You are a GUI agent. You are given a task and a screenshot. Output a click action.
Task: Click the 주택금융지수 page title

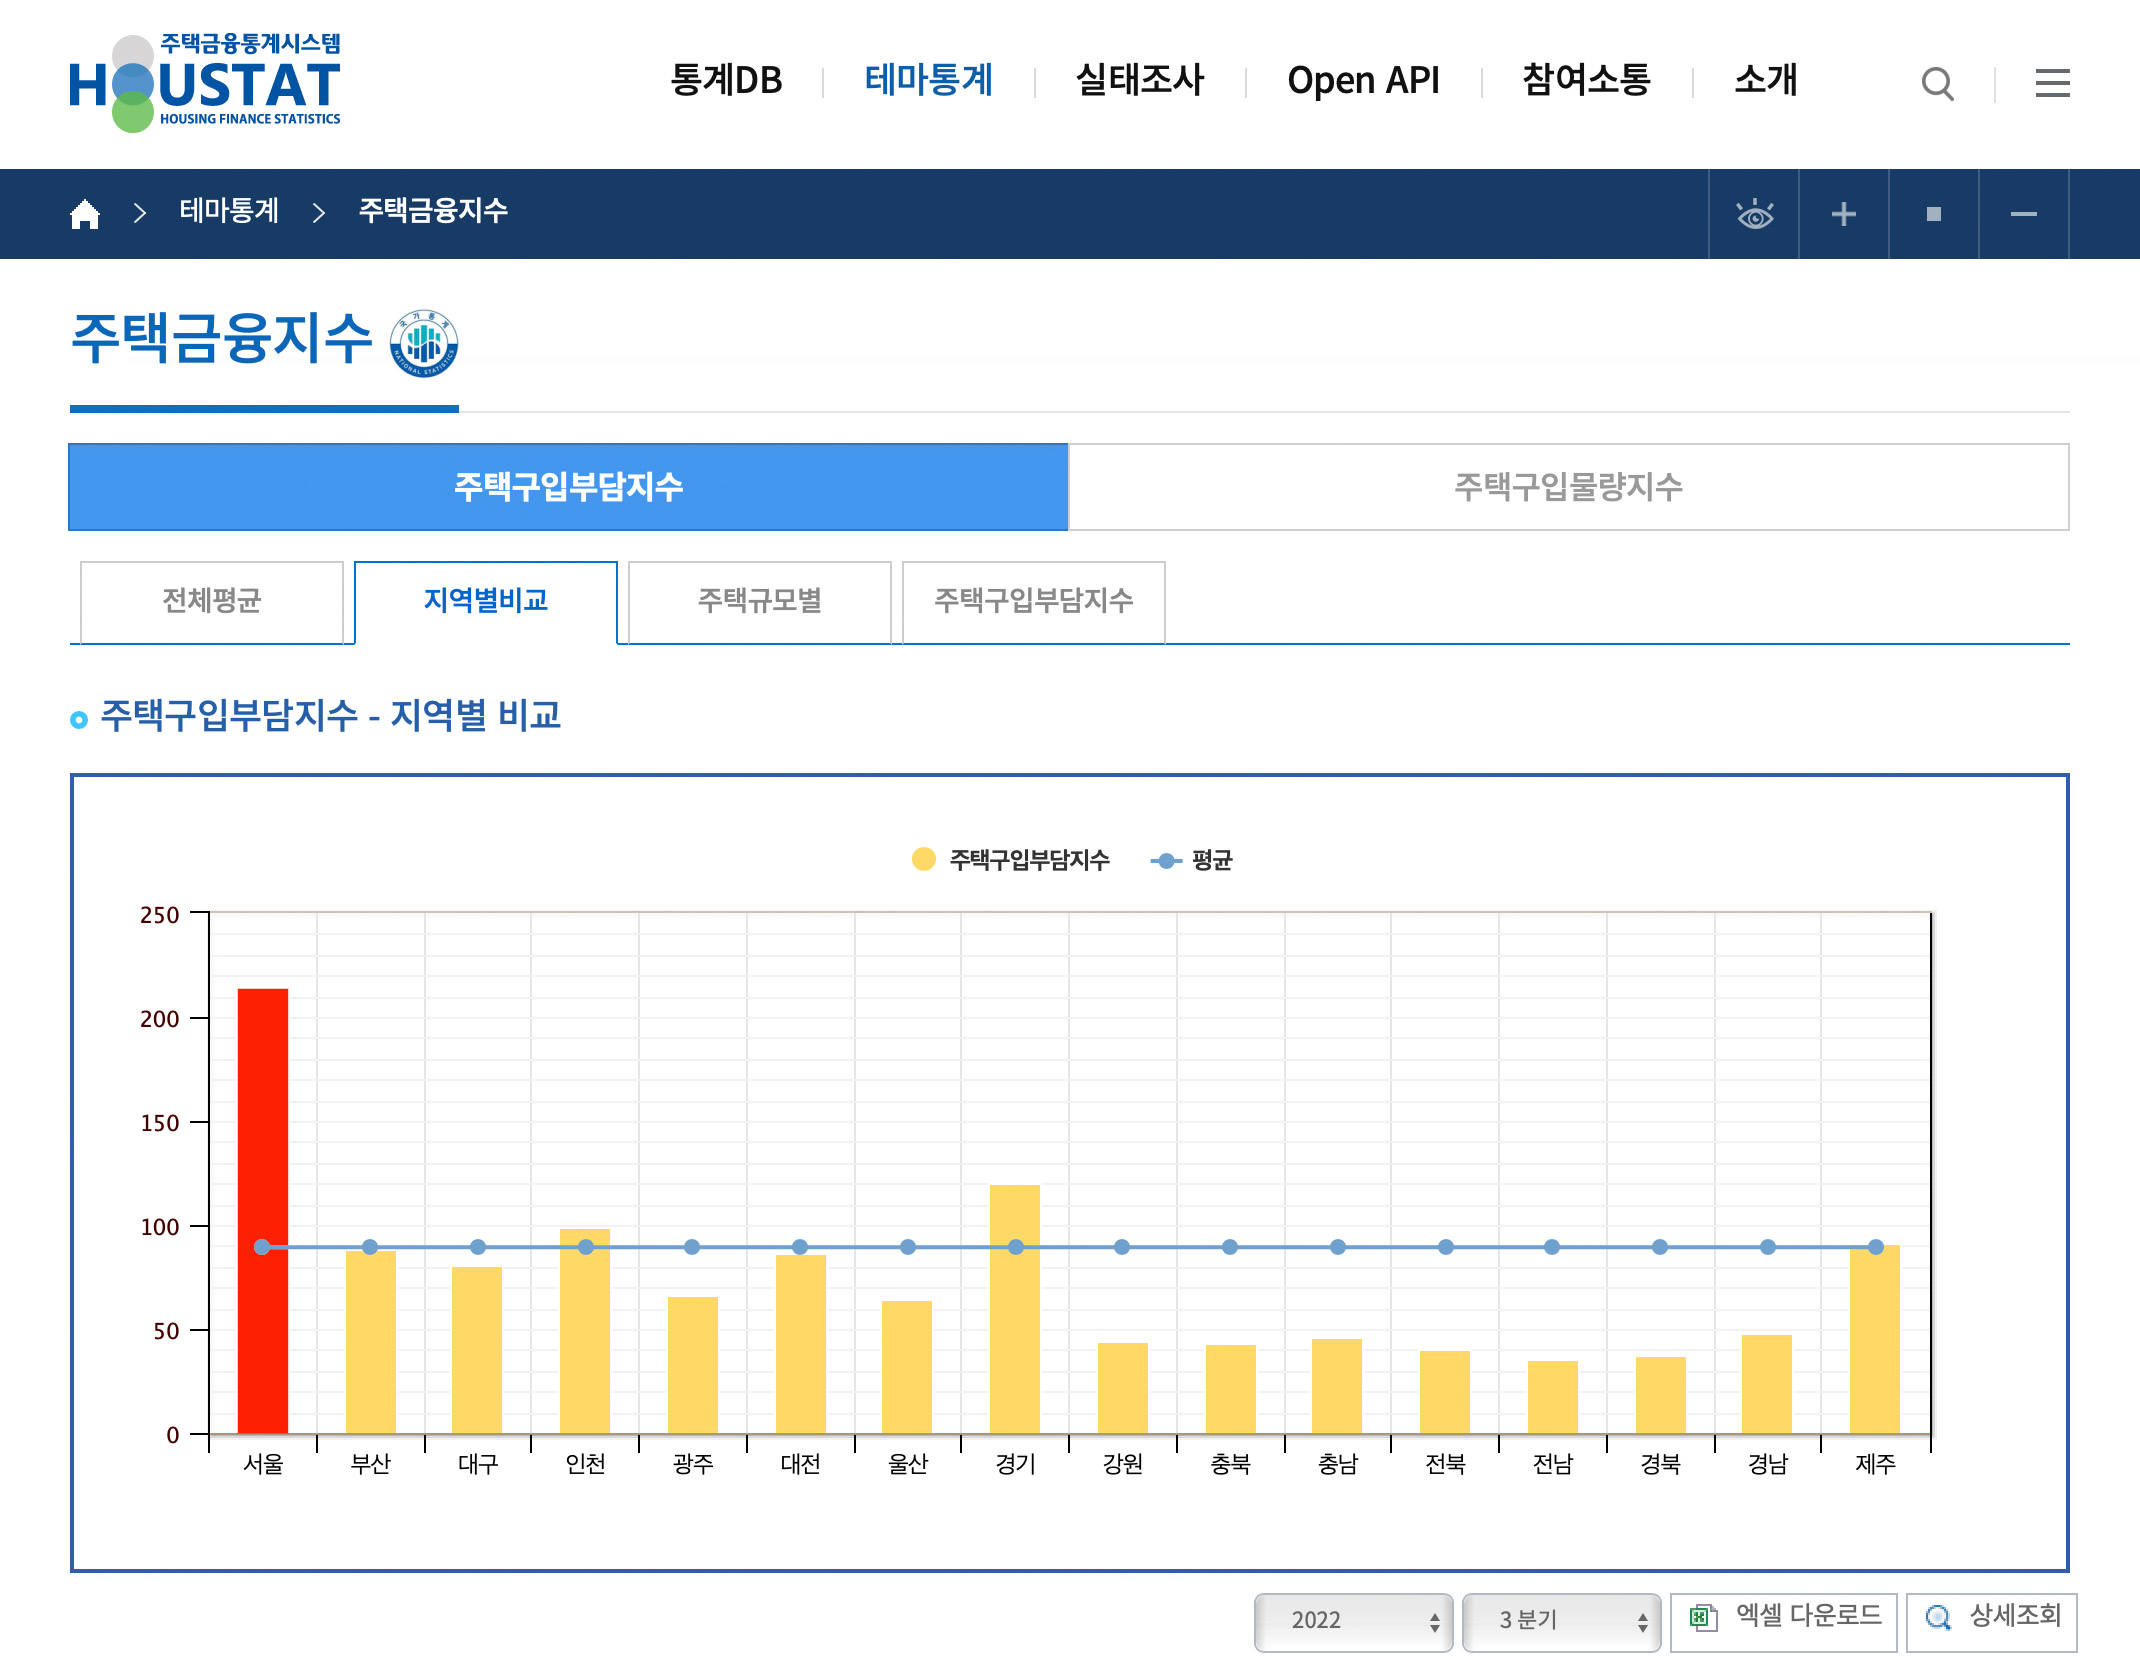coord(222,339)
